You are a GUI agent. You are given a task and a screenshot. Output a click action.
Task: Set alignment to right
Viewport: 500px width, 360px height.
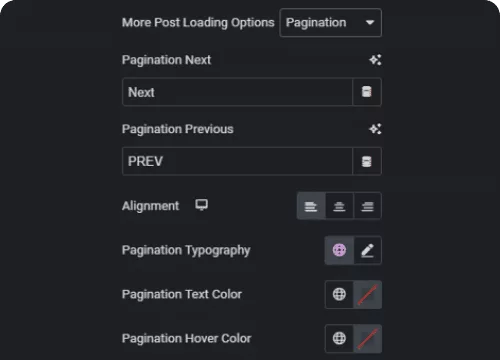point(367,206)
